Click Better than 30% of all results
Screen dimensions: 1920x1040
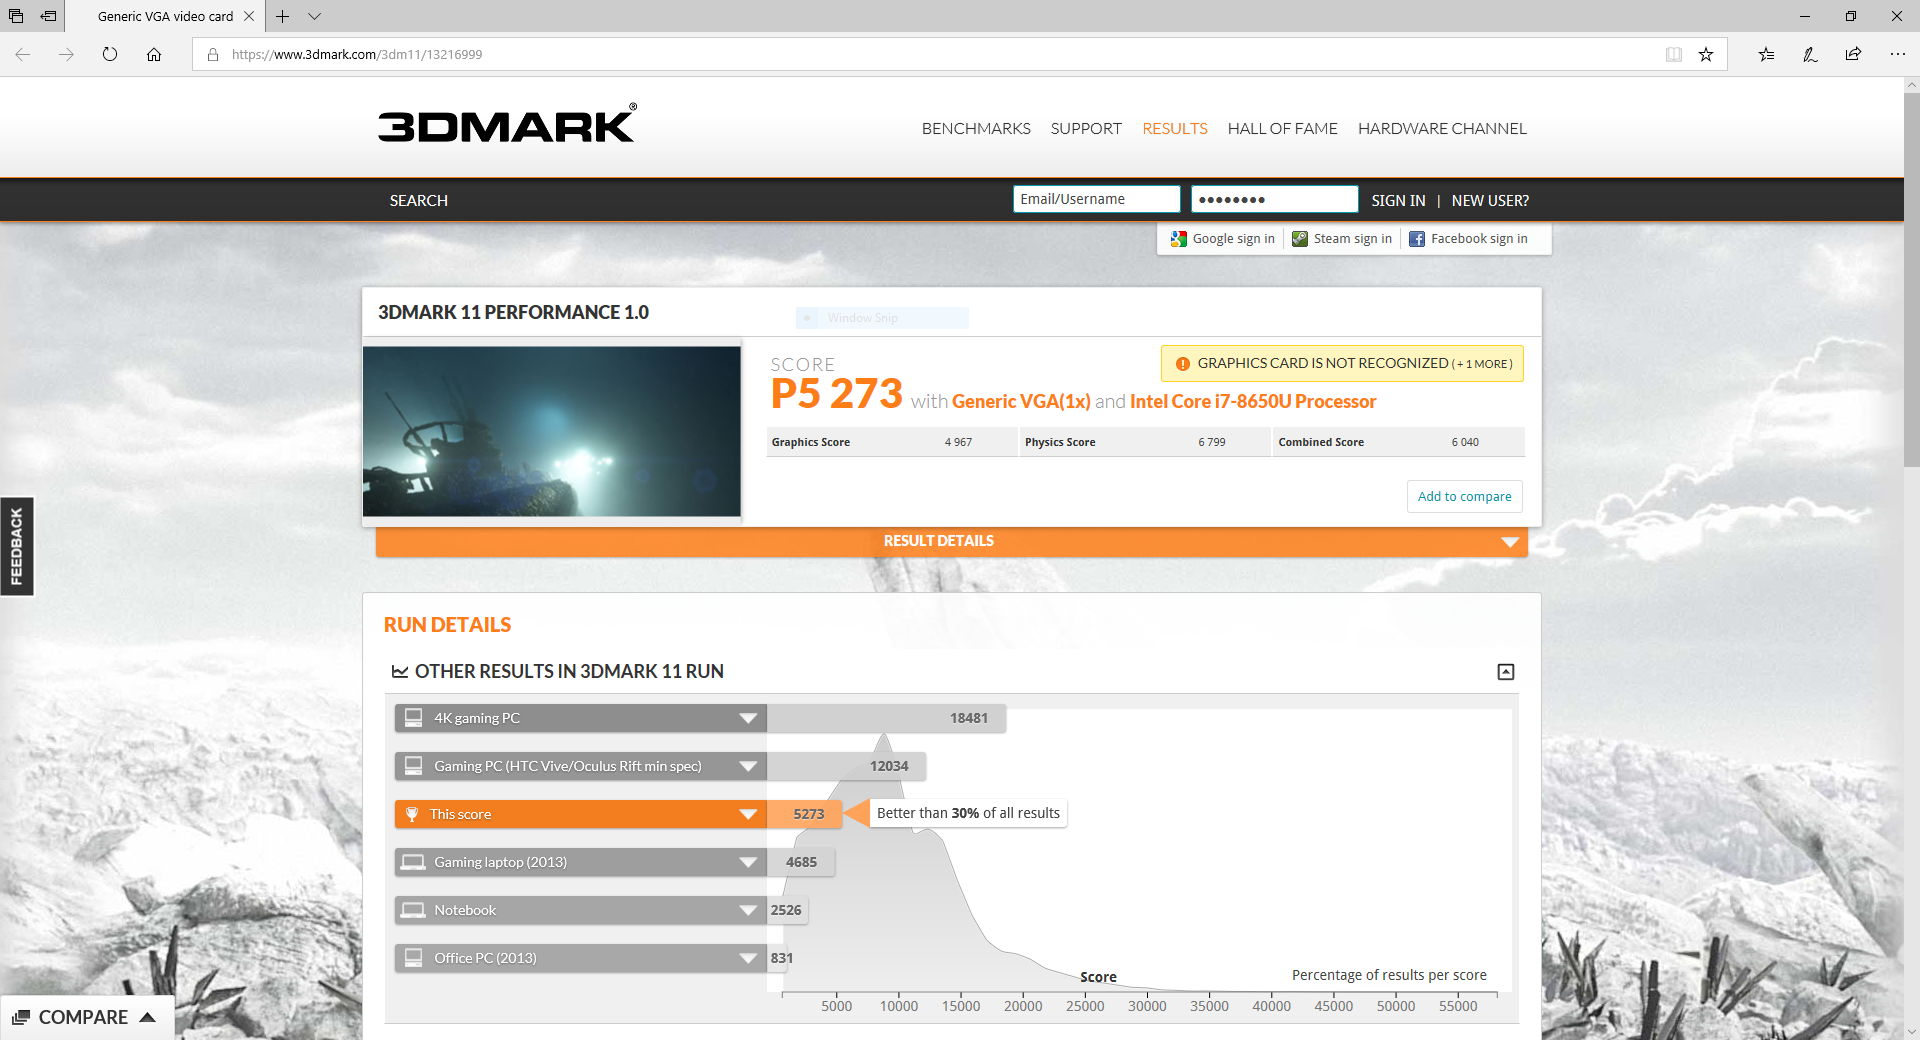968,813
